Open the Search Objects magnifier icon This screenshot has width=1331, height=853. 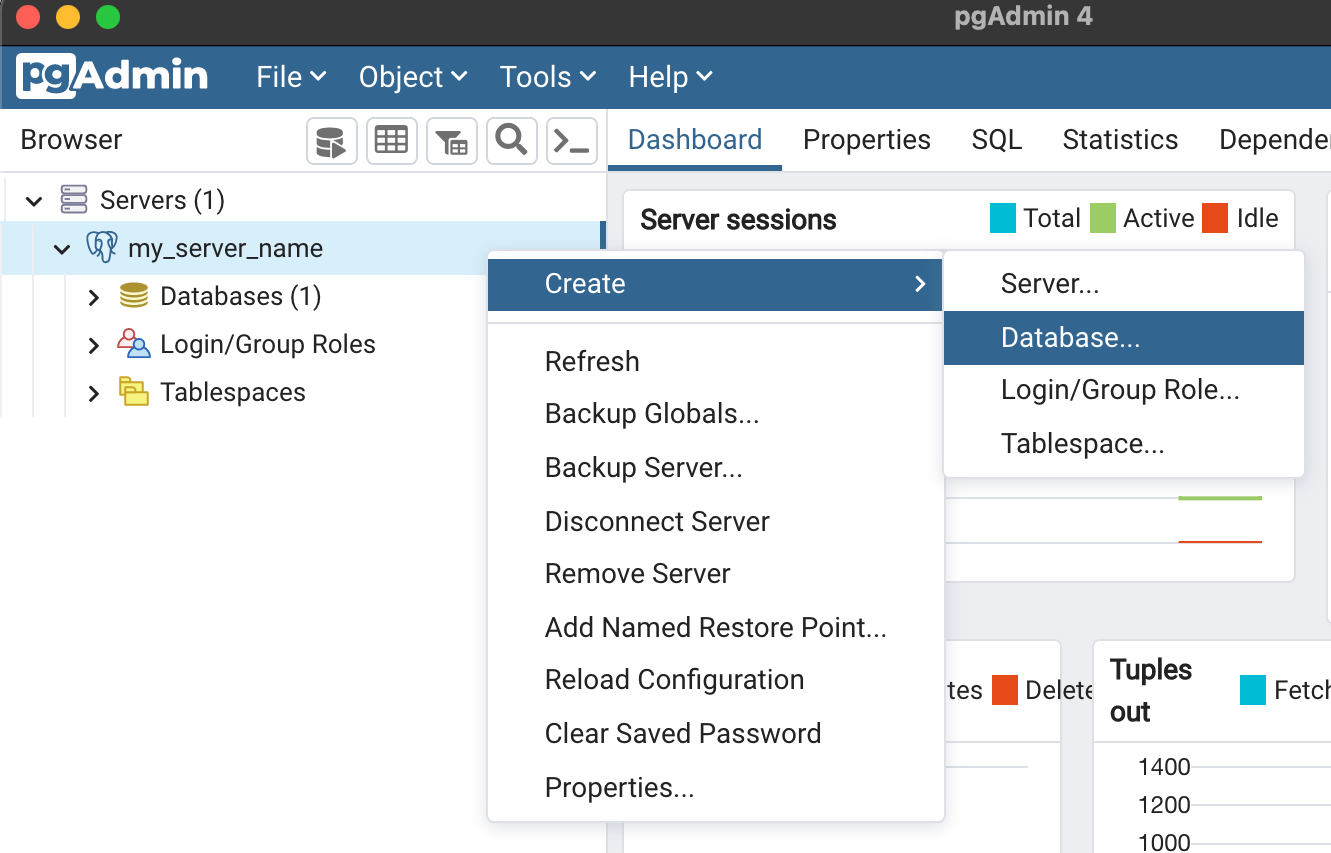[511, 140]
